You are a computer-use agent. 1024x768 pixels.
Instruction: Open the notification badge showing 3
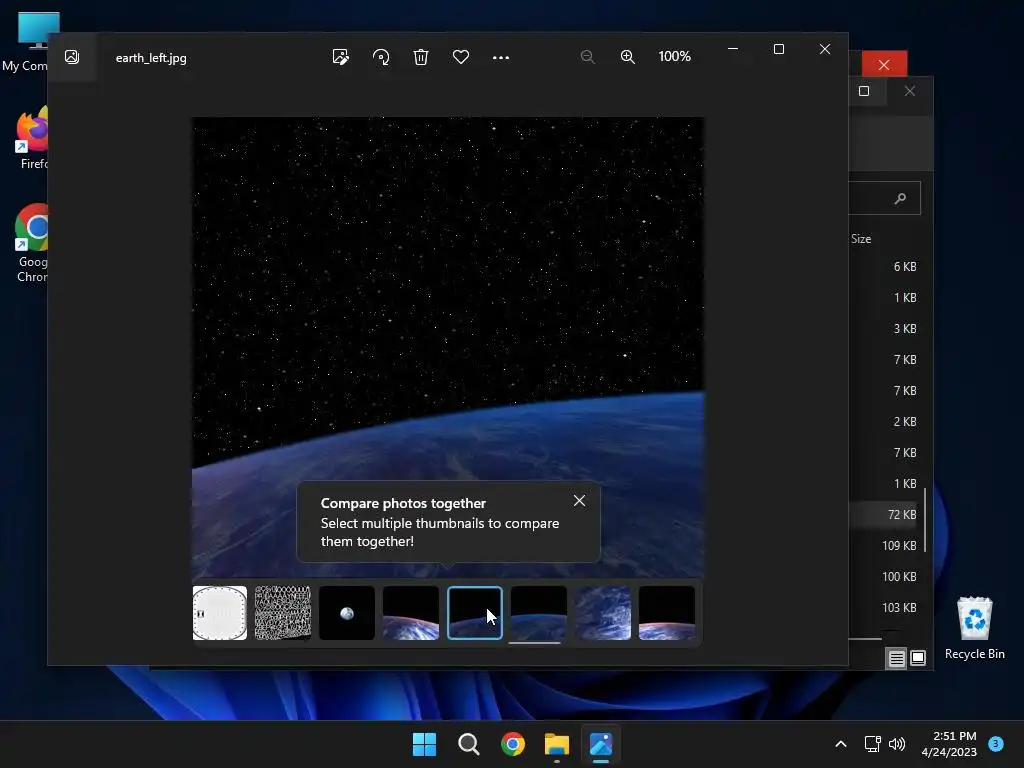point(996,743)
